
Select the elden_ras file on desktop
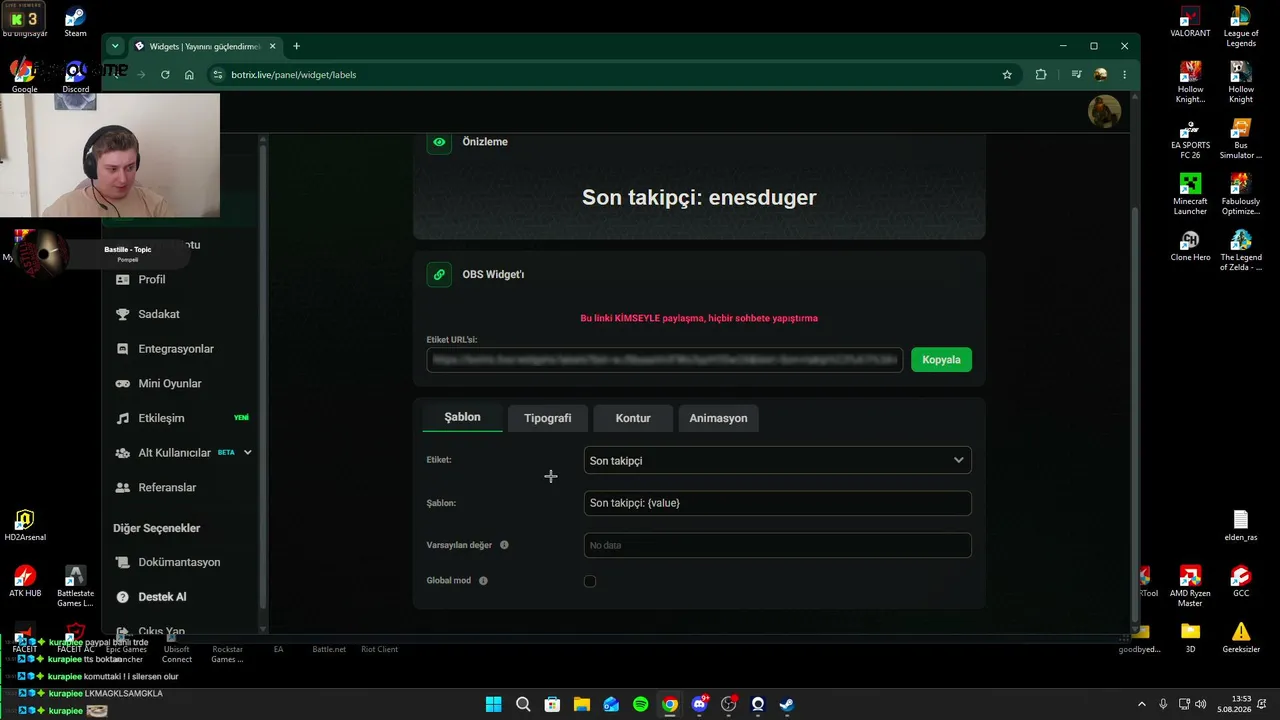pyautogui.click(x=1241, y=526)
